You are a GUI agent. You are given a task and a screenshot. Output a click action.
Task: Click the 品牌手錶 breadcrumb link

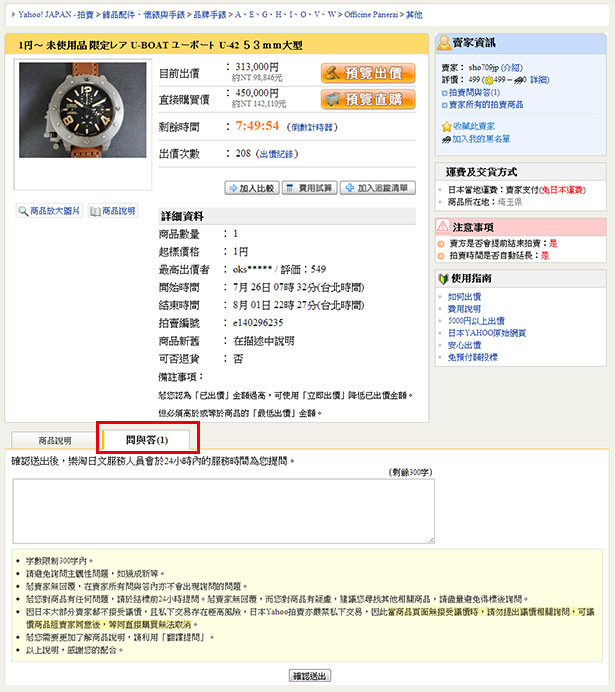pyautogui.click(x=210, y=15)
